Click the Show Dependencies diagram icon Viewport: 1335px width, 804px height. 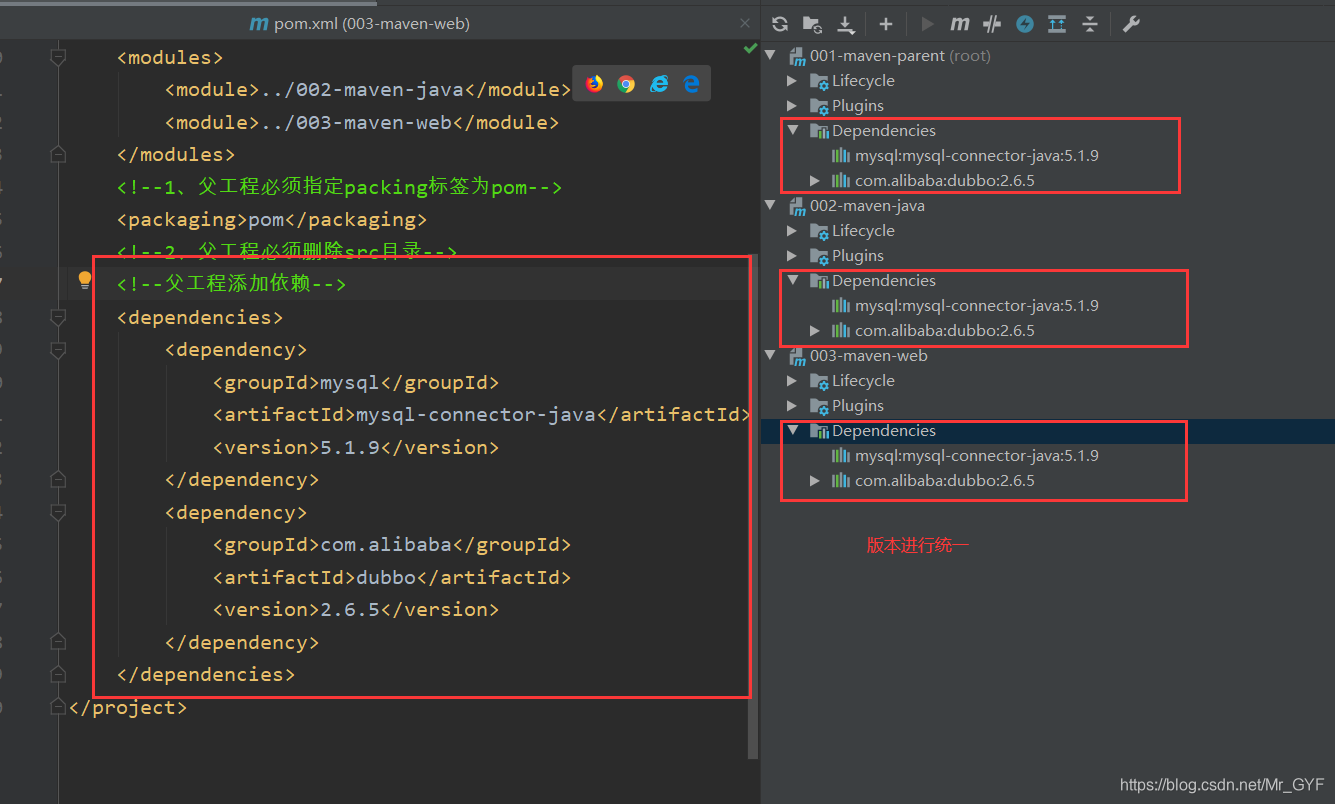tap(1057, 24)
